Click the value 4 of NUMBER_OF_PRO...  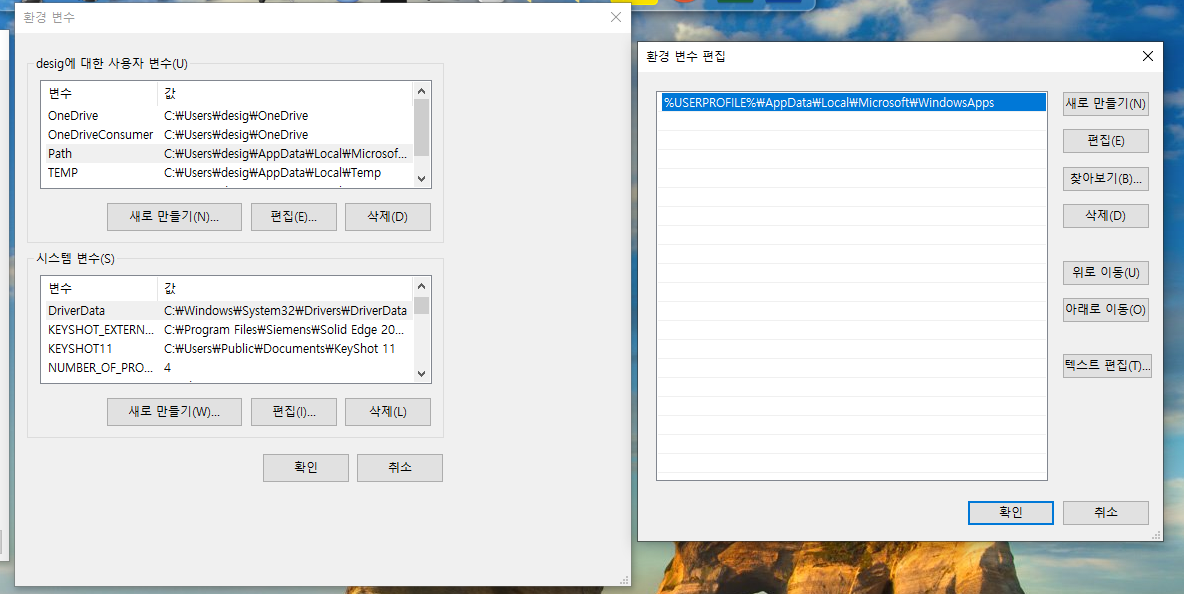pyautogui.click(x=168, y=368)
